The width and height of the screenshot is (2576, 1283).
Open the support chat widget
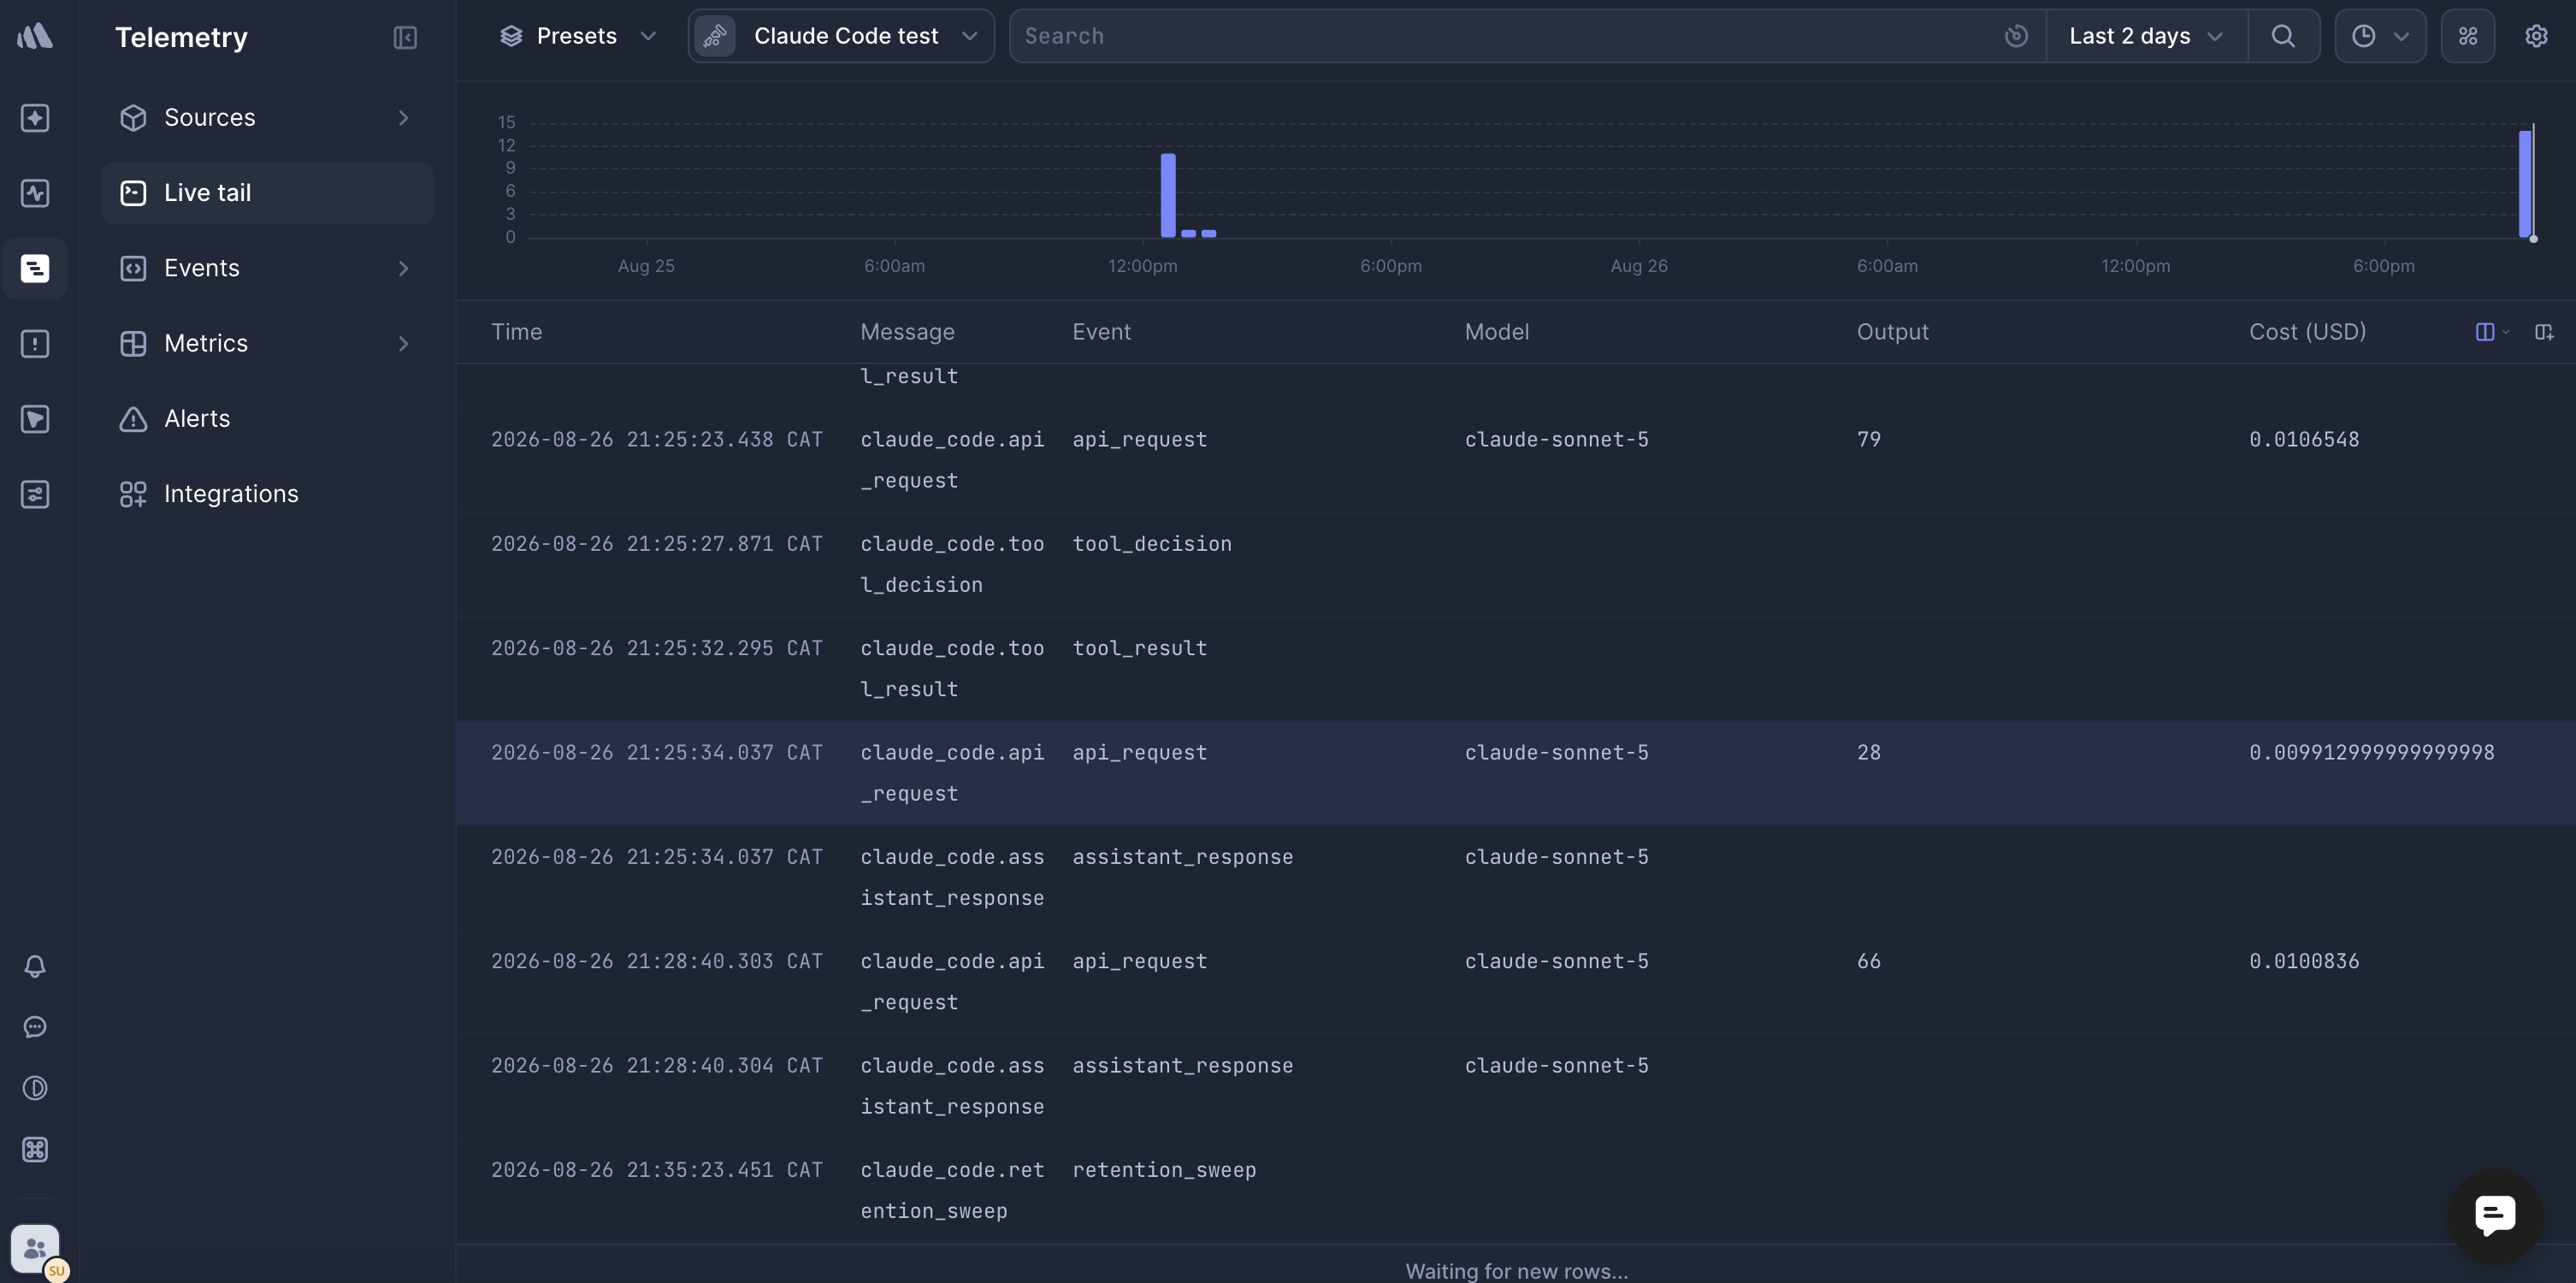(2495, 1216)
